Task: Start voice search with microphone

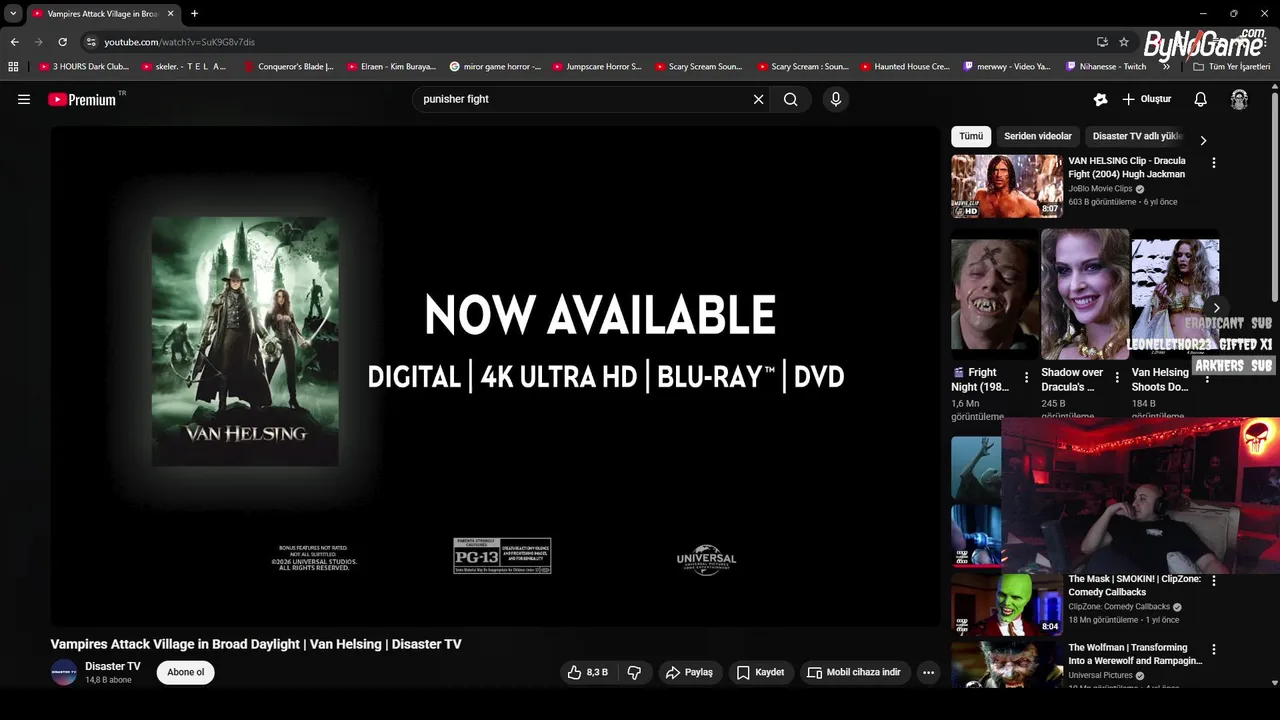Action: point(836,99)
